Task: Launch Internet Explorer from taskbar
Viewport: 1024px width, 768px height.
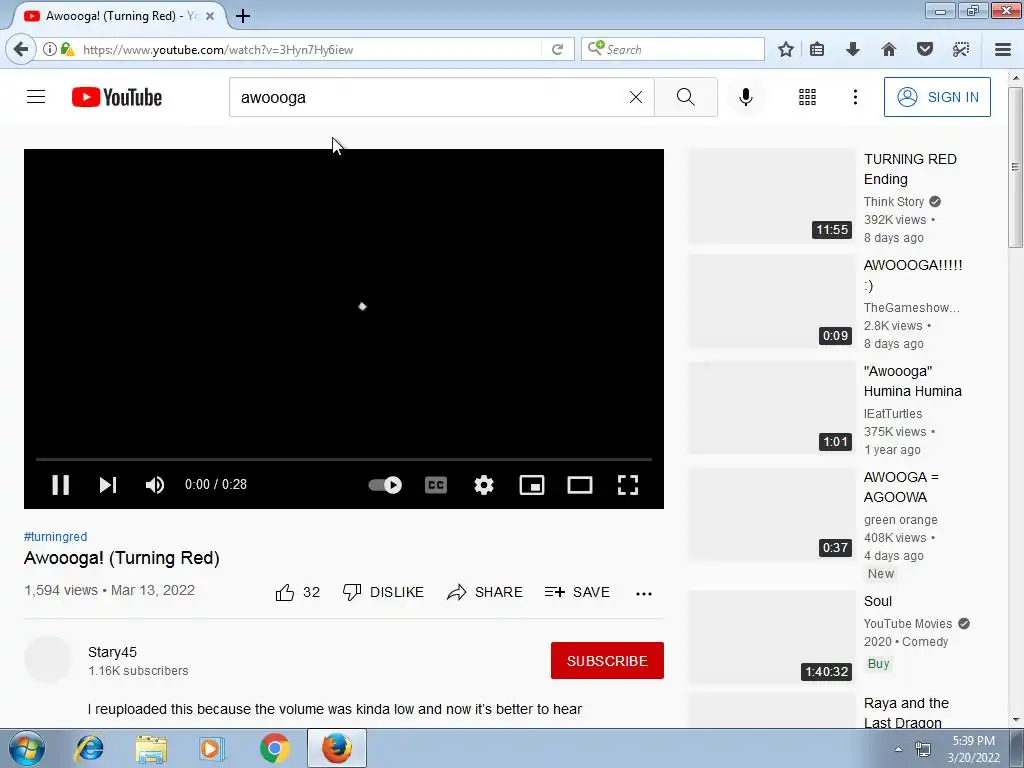Action: click(x=89, y=748)
